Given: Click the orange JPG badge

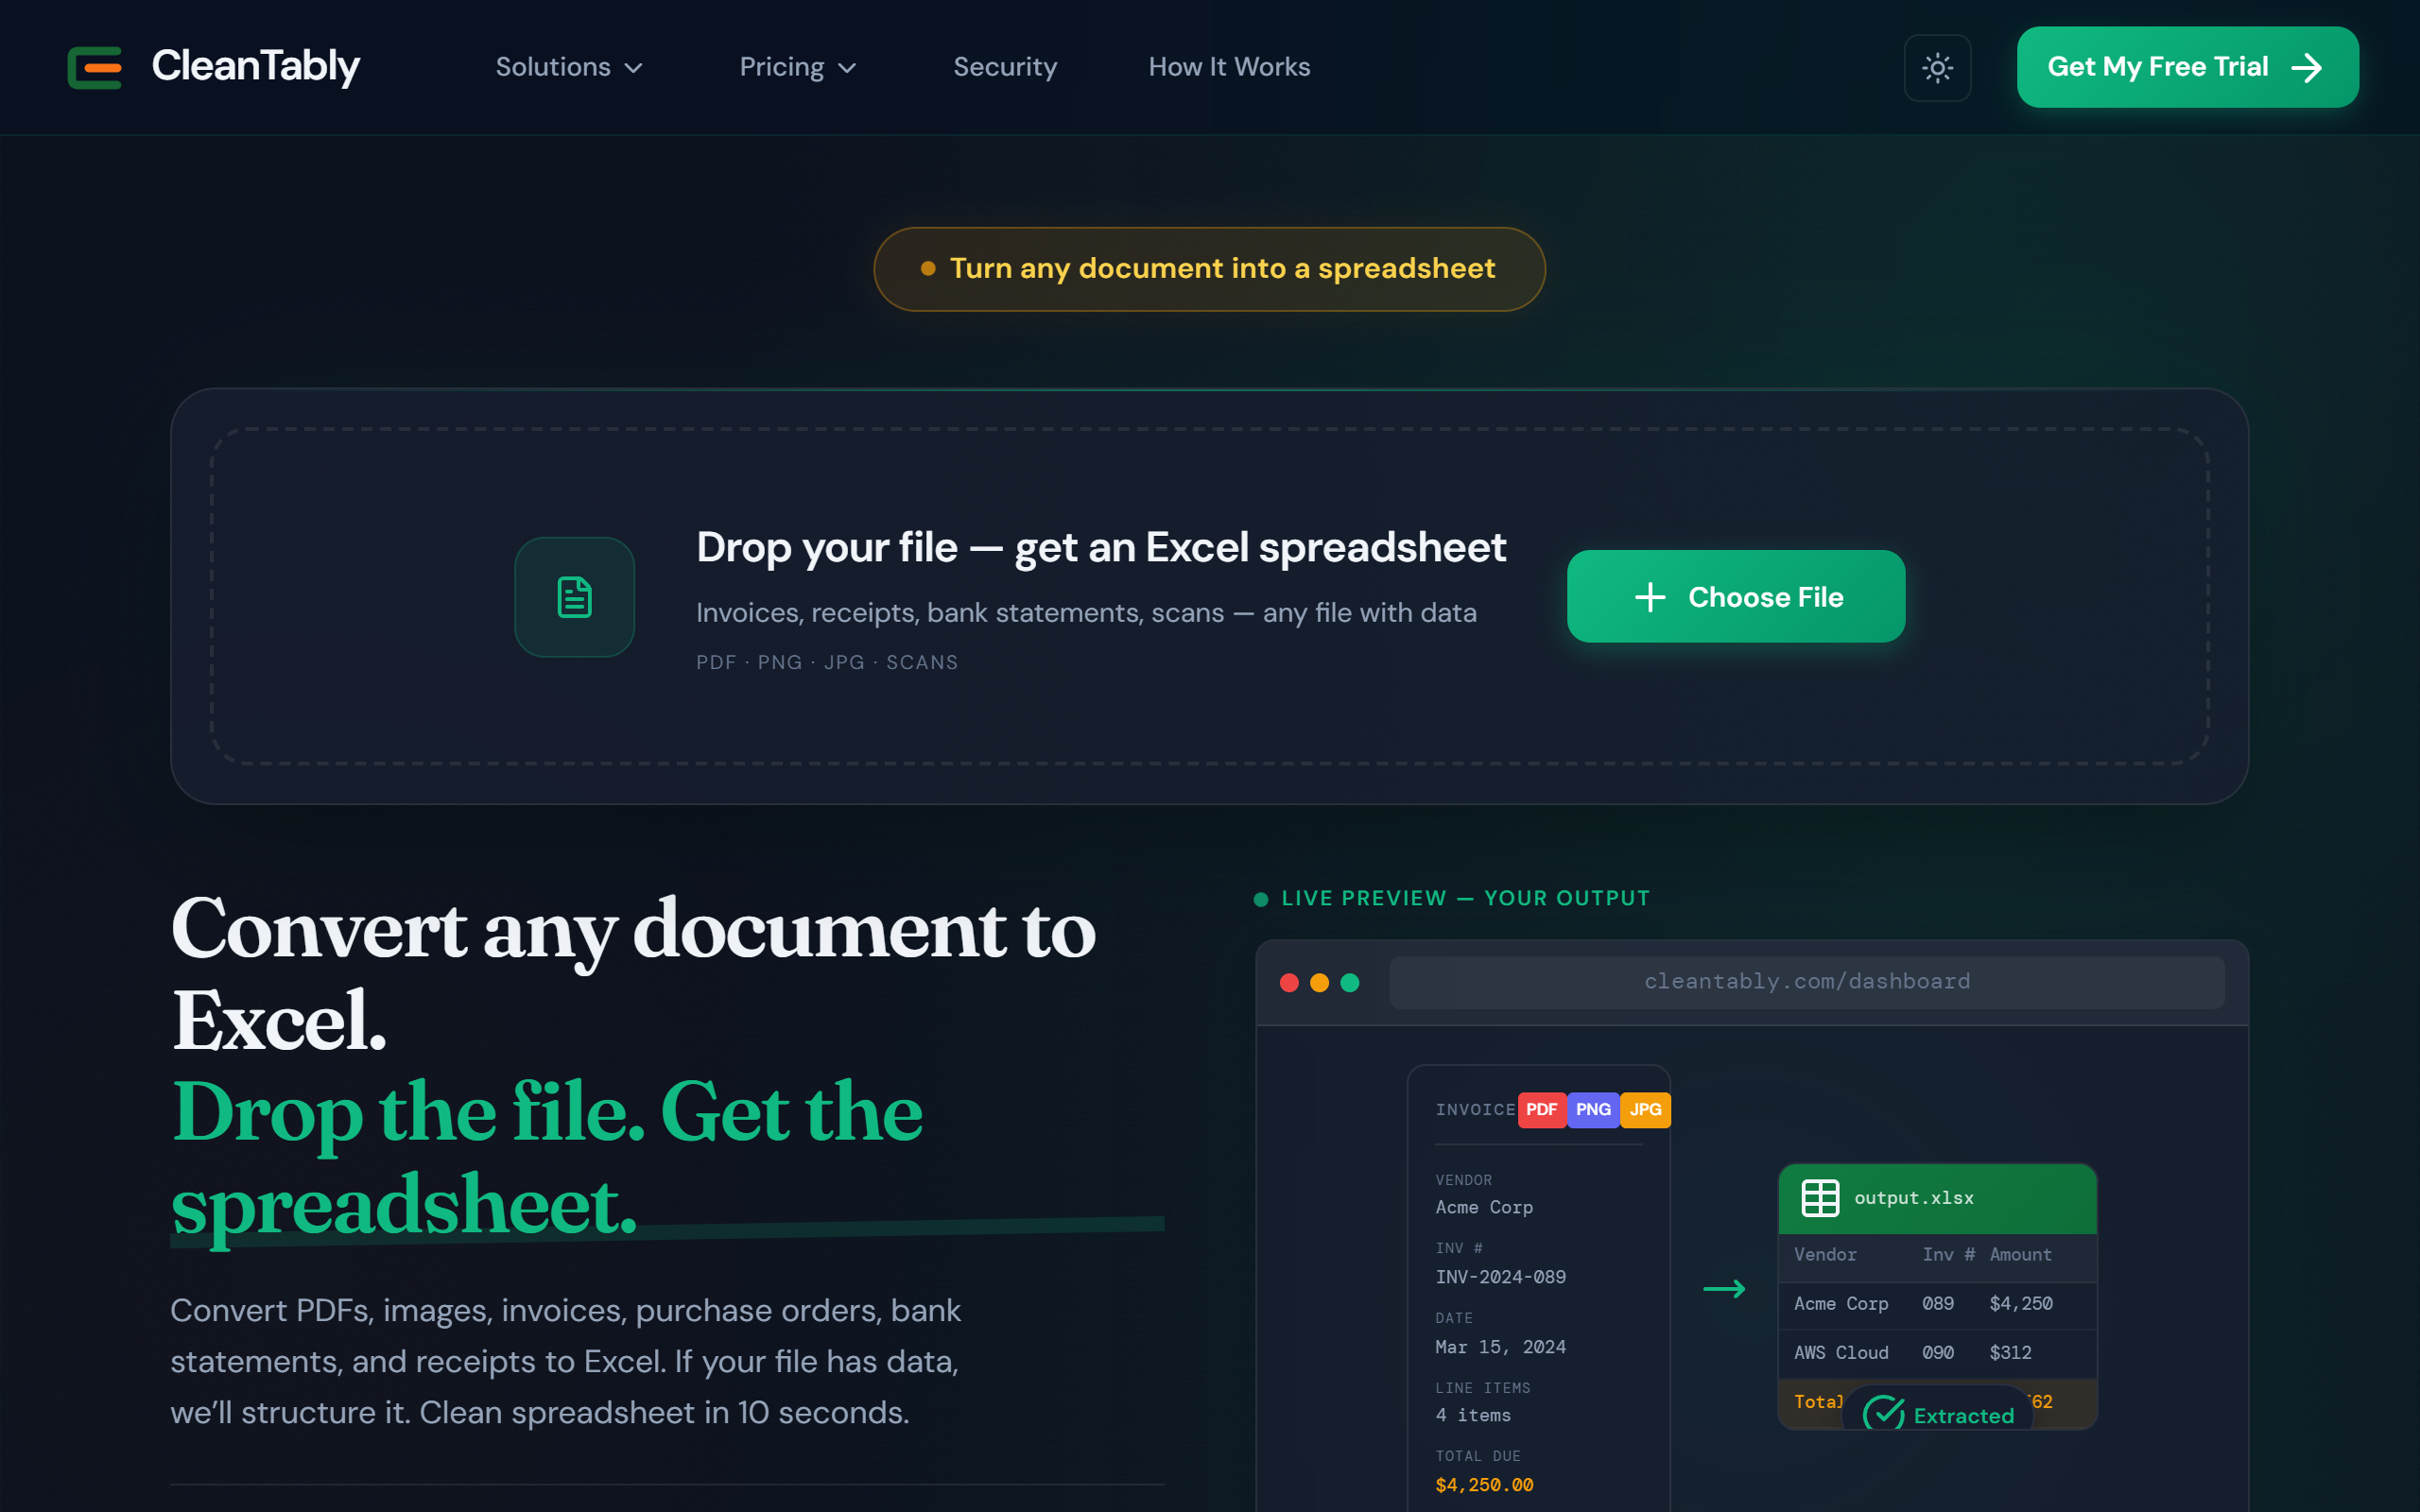Looking at the screenshot, I should 1645,1109.
